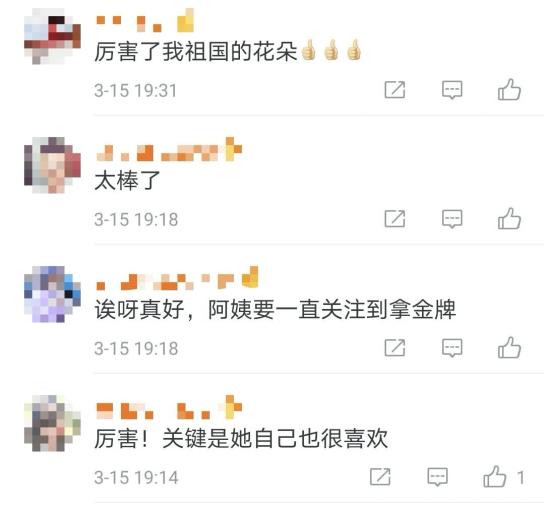
Task: Share the 阿姨要一直关注到拿金牌 comment
Action: (395, 348)
